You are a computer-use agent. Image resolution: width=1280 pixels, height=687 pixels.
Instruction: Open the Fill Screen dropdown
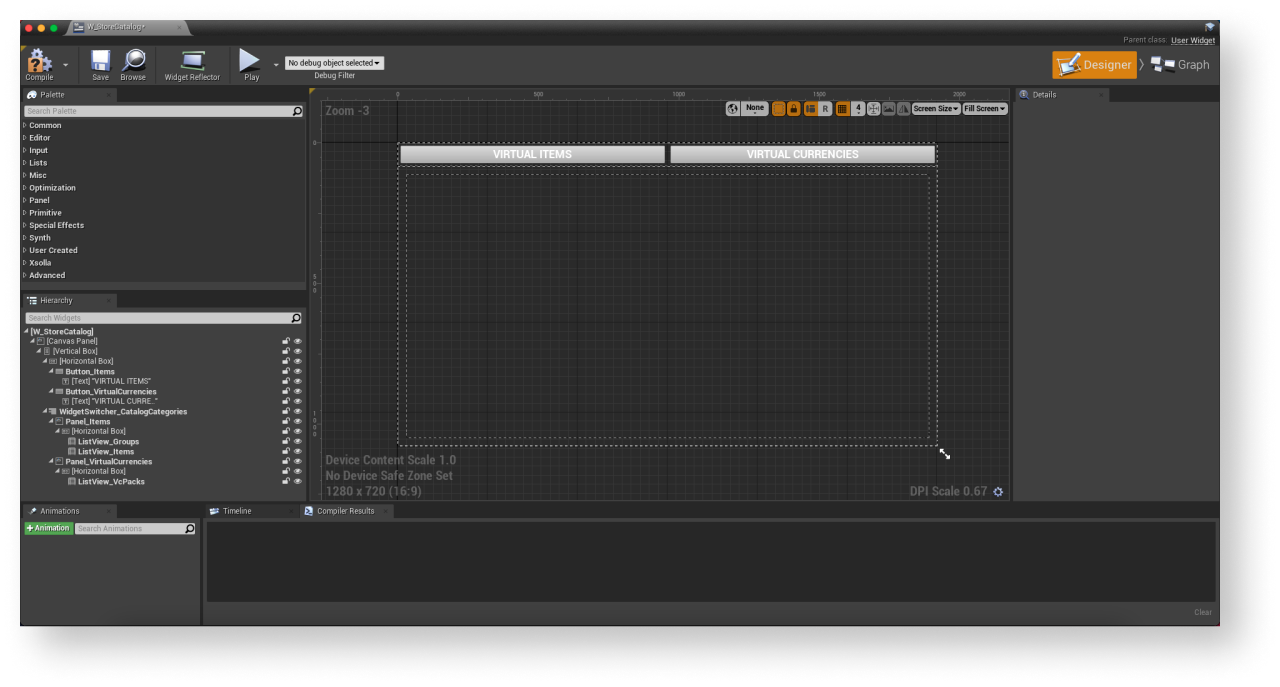point(985,109)
